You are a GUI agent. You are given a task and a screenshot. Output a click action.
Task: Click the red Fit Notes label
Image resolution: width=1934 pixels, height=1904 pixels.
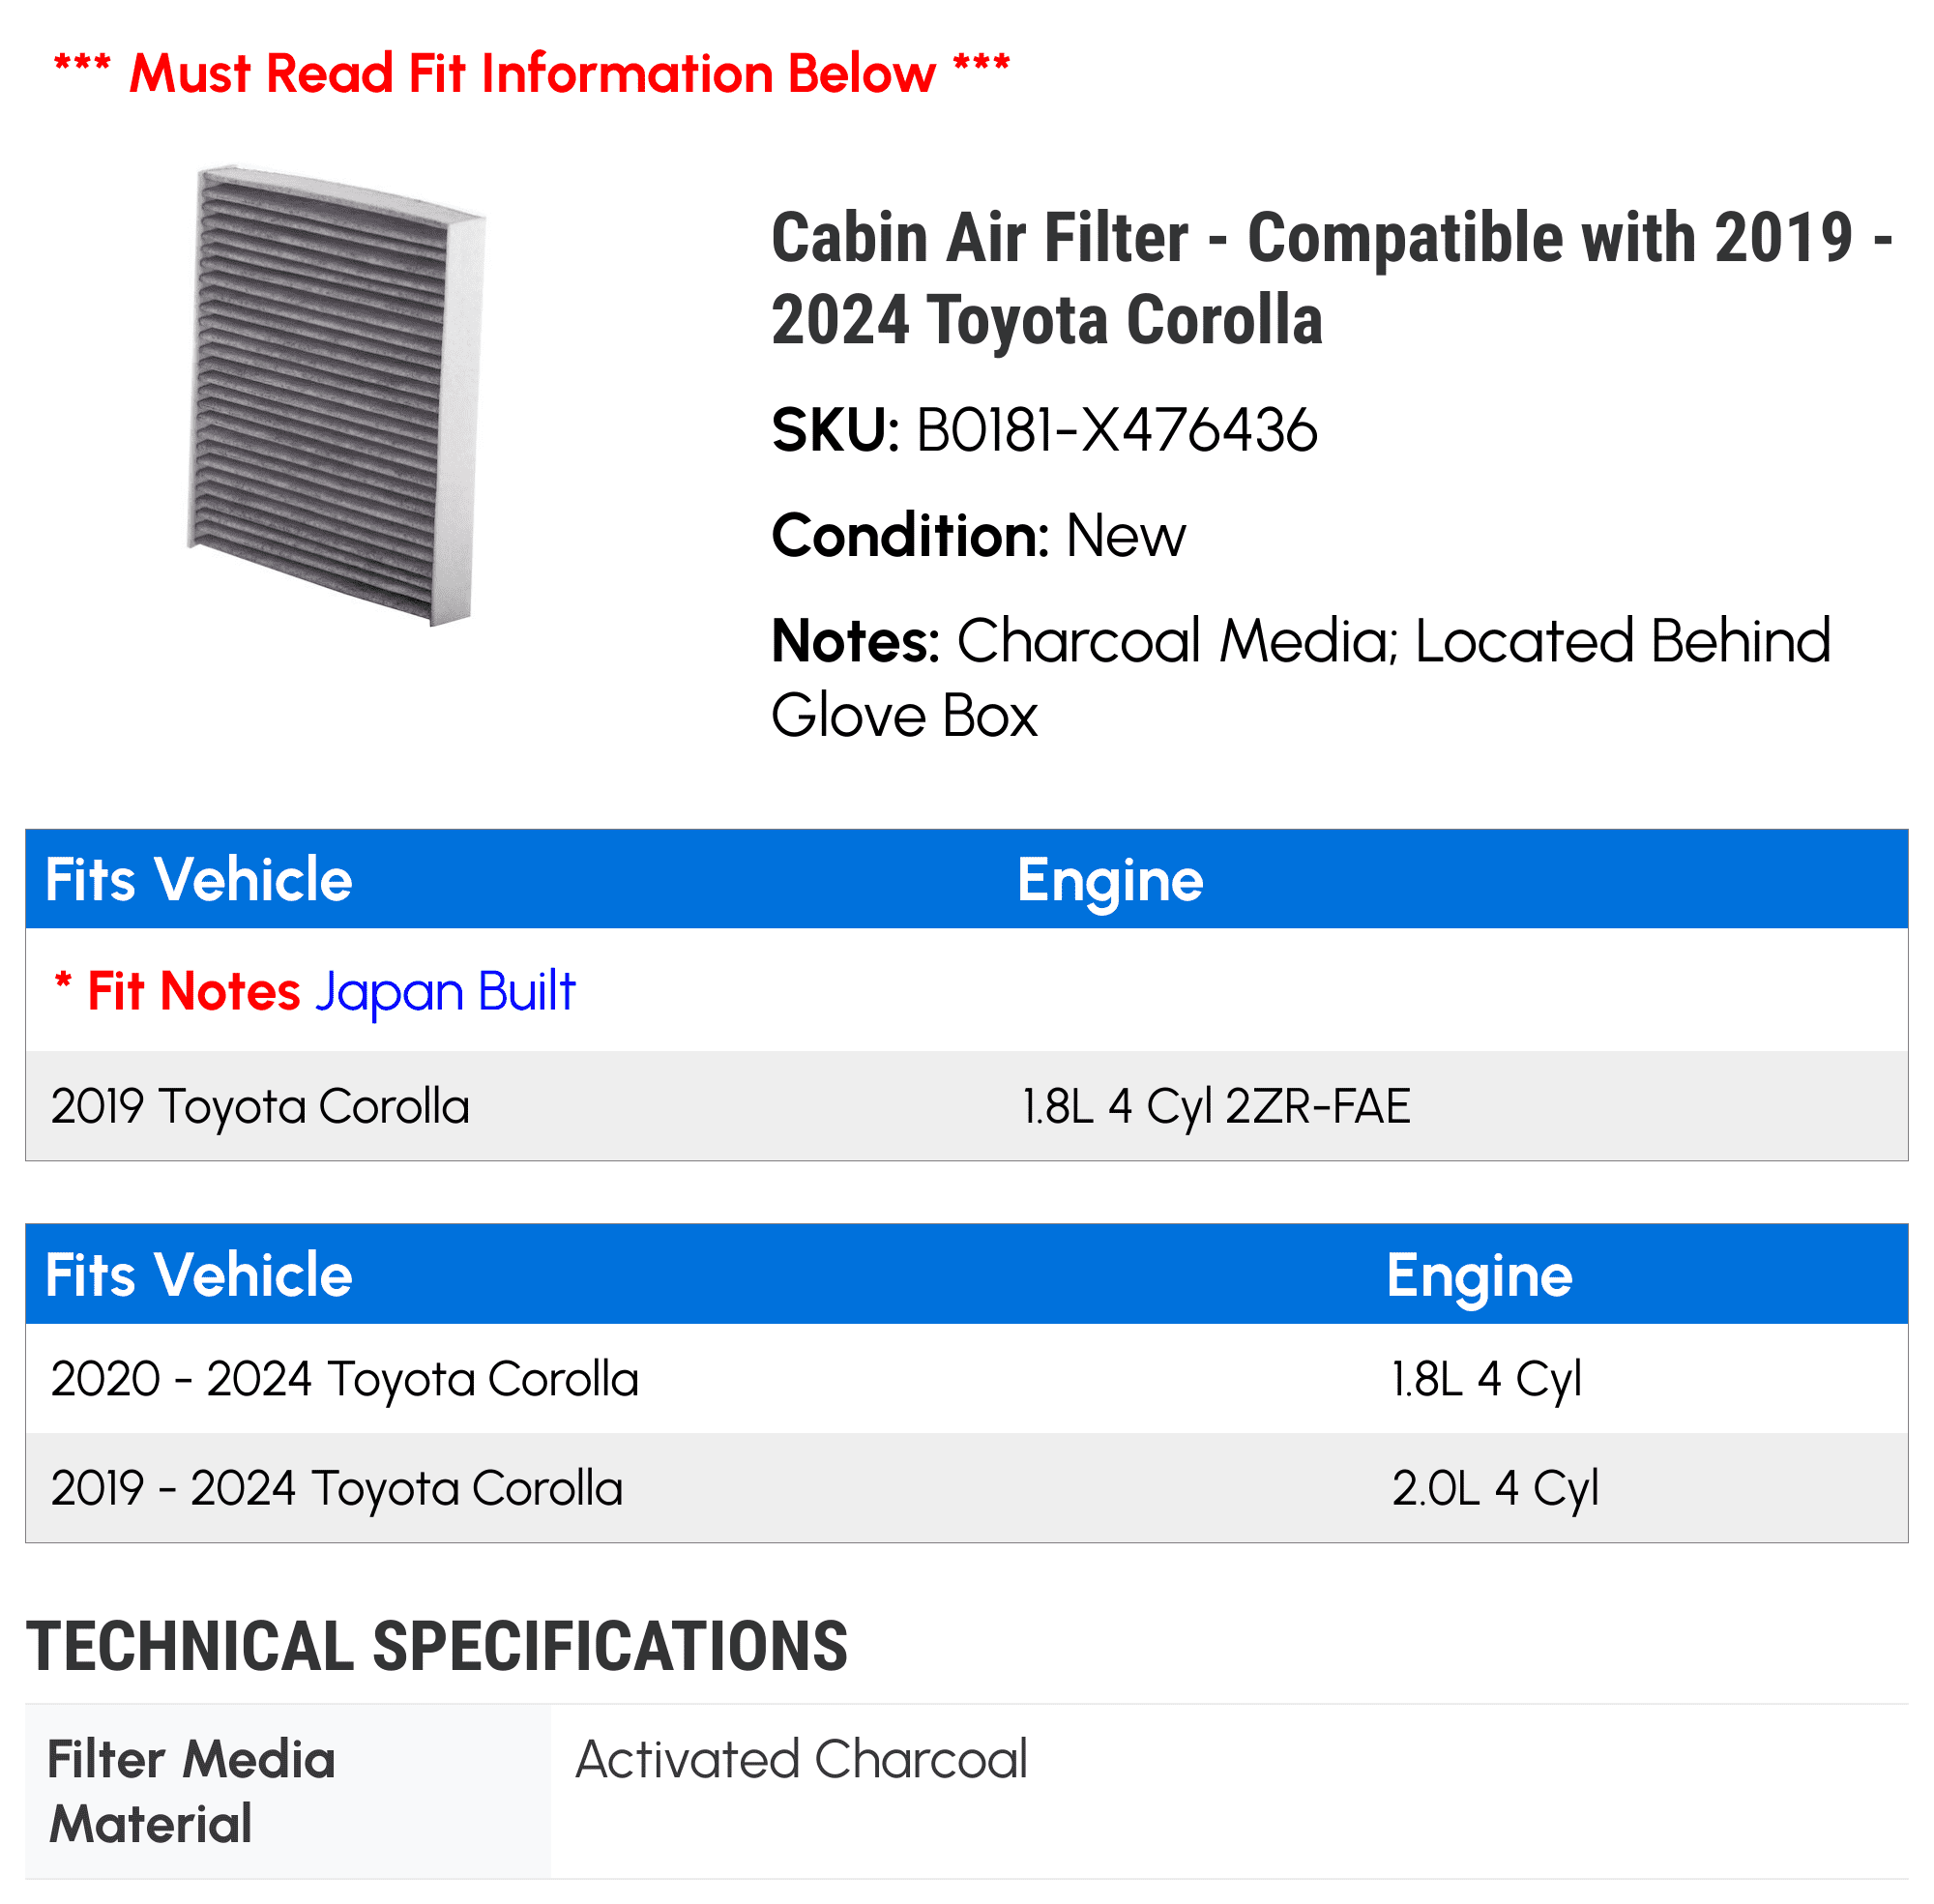[177, 991]
